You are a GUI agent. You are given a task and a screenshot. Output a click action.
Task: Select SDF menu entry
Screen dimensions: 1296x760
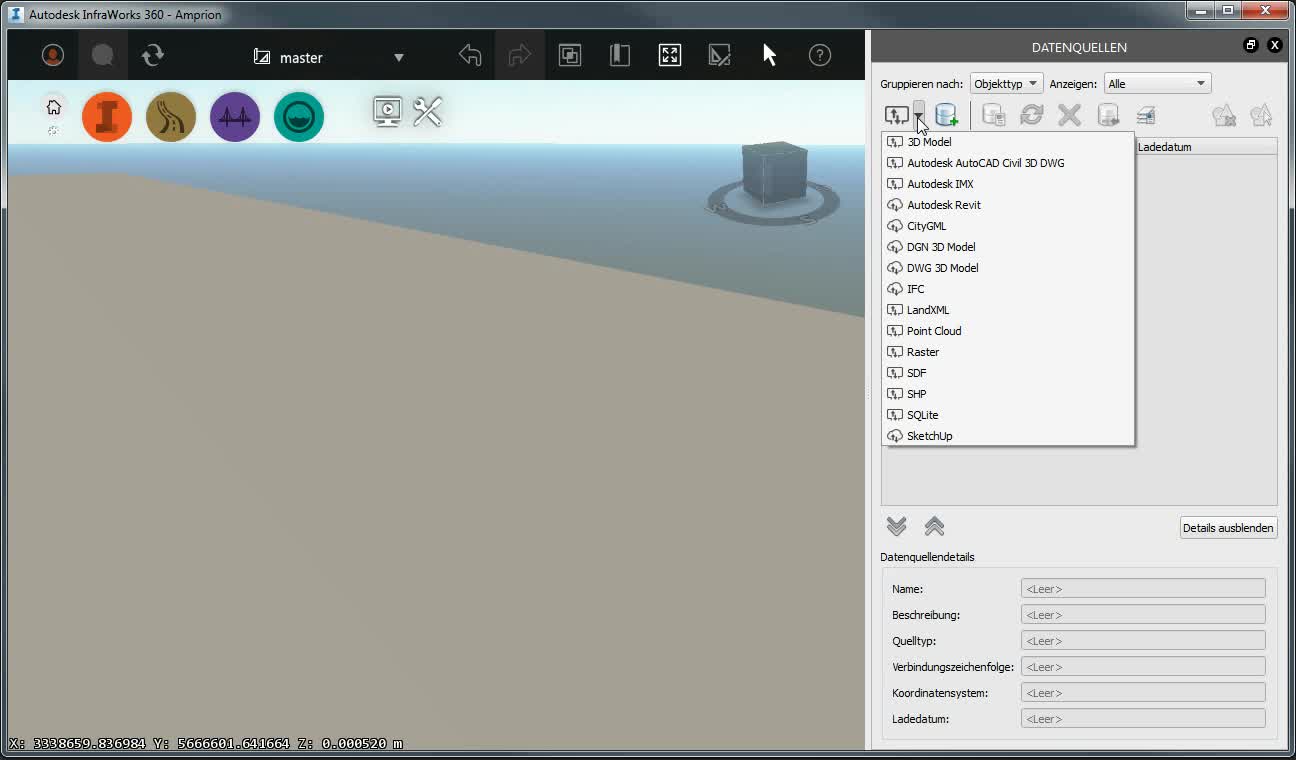click(x=1008, y=373)
